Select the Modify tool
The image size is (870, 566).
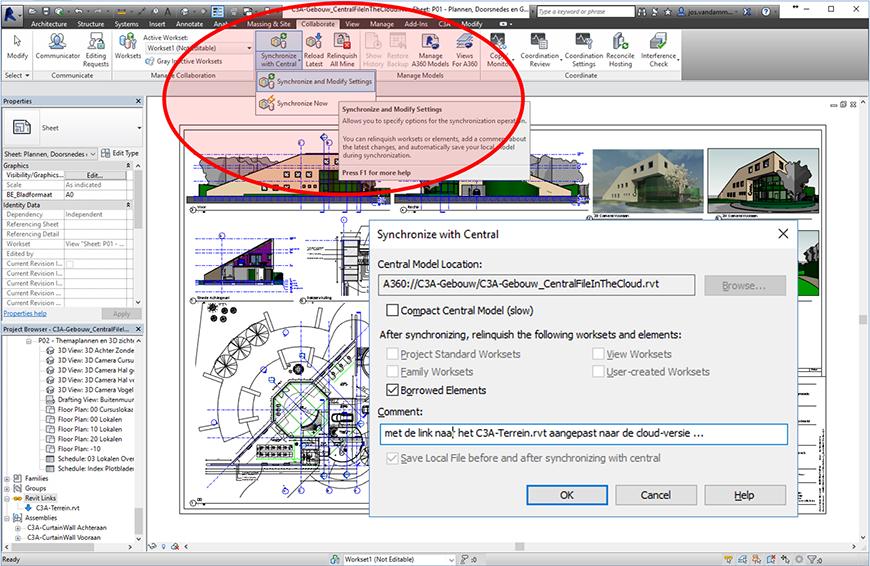(x=17, y=47)
